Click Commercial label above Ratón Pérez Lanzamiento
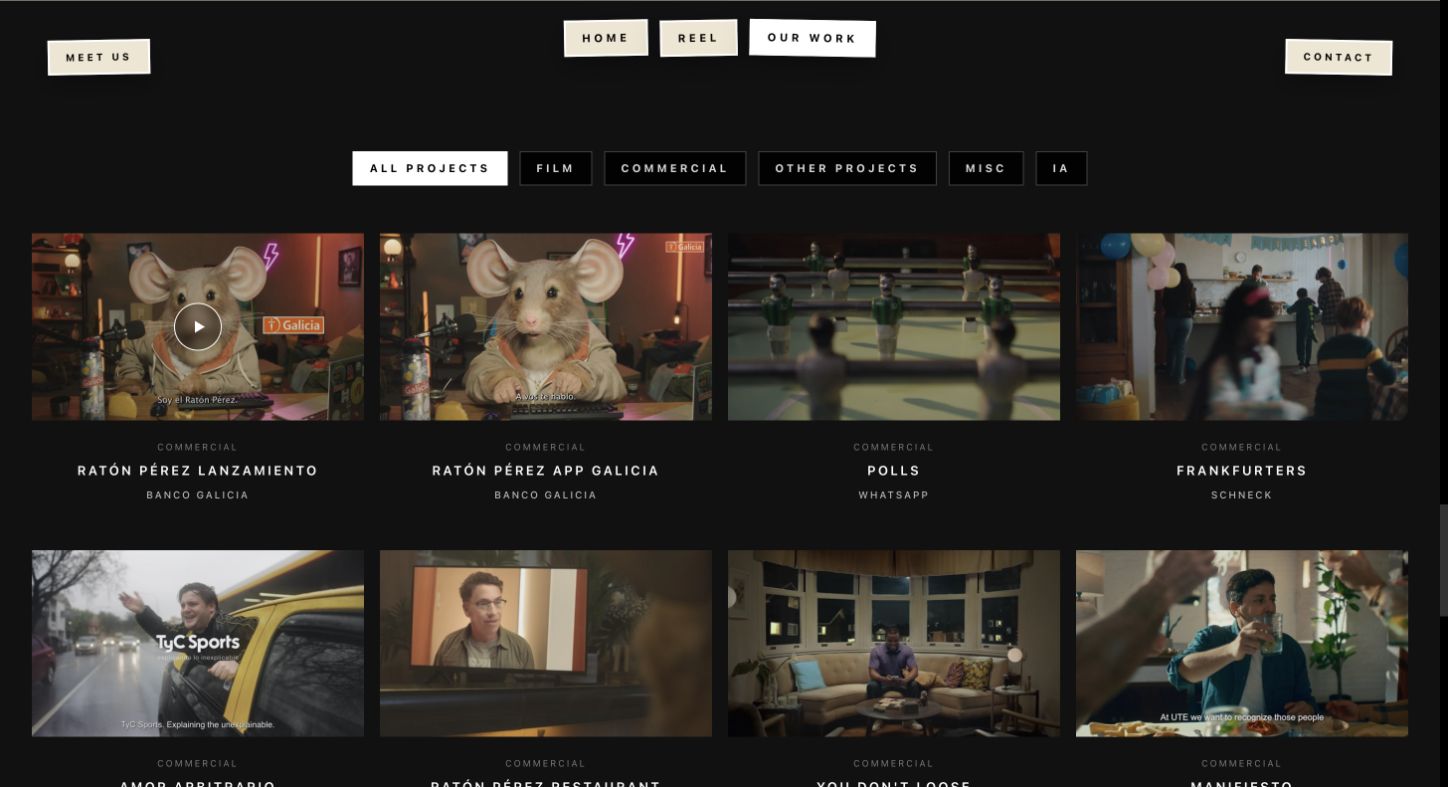Screen dimensions: 1448x787 tap(198, 447)
